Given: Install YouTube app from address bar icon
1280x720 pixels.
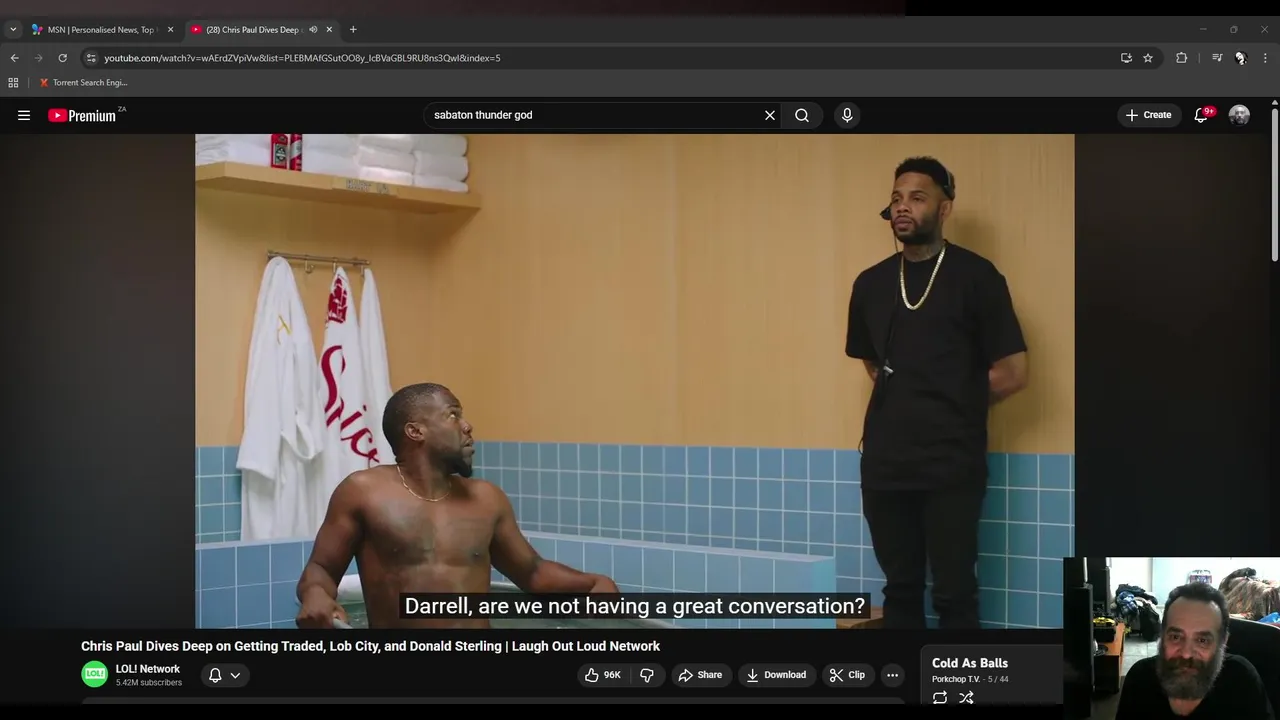Looking at the screenshot, I should (1126, 58).
